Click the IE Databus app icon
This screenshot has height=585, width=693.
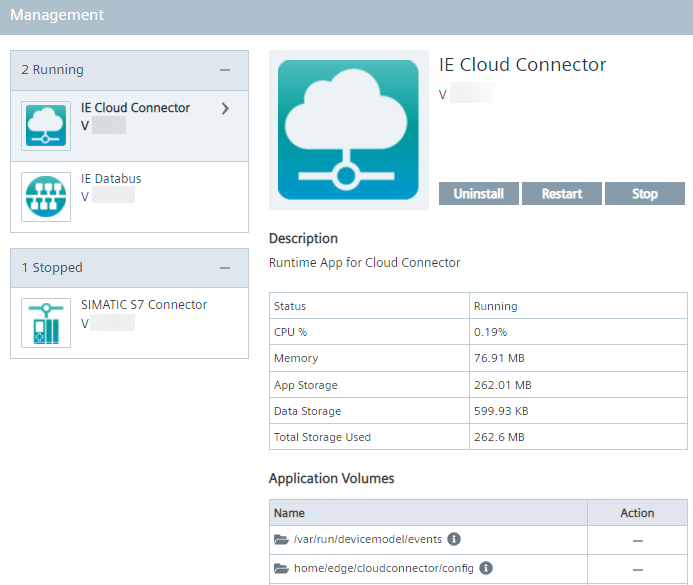point(46,197)
